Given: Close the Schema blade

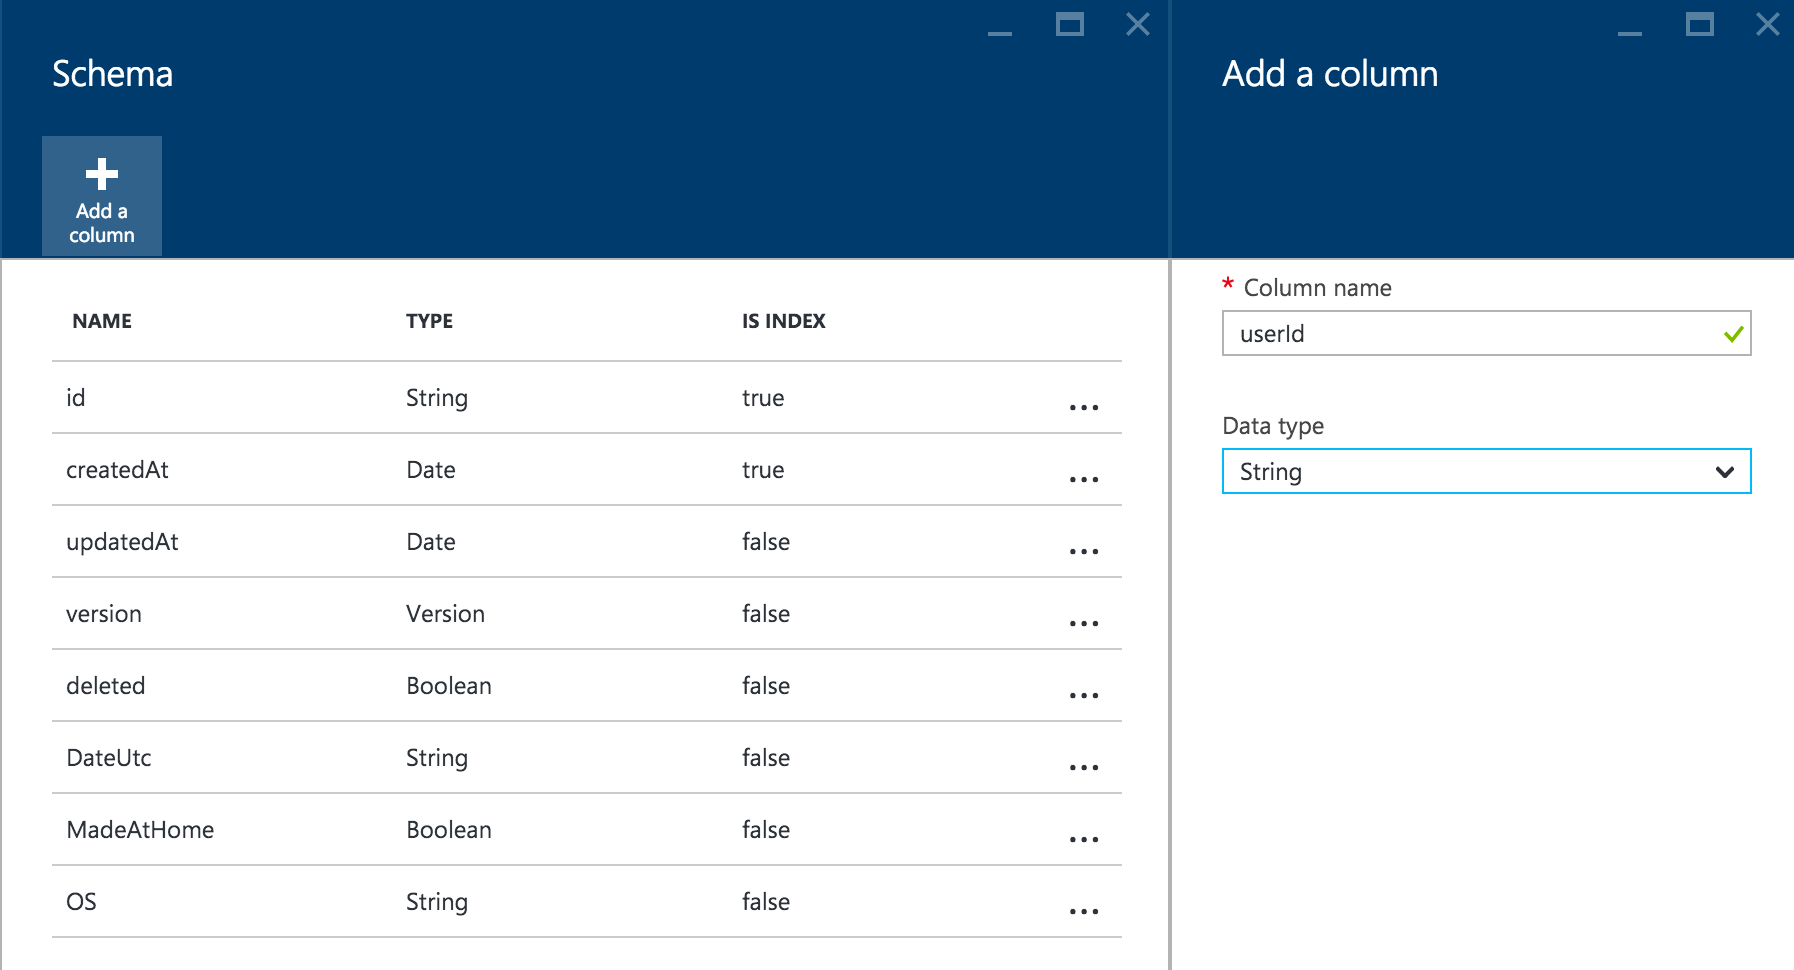Looking at the screenshot, I should (x=1137, y=24).
